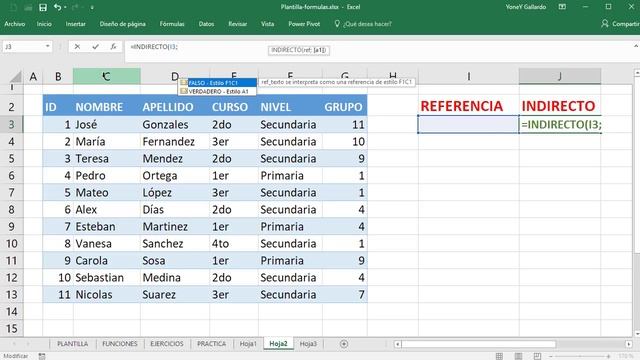This screenshot has height=360, width=640.
Task: Click the cell containing =INDIRECTO(I3;
Action: 560,124
